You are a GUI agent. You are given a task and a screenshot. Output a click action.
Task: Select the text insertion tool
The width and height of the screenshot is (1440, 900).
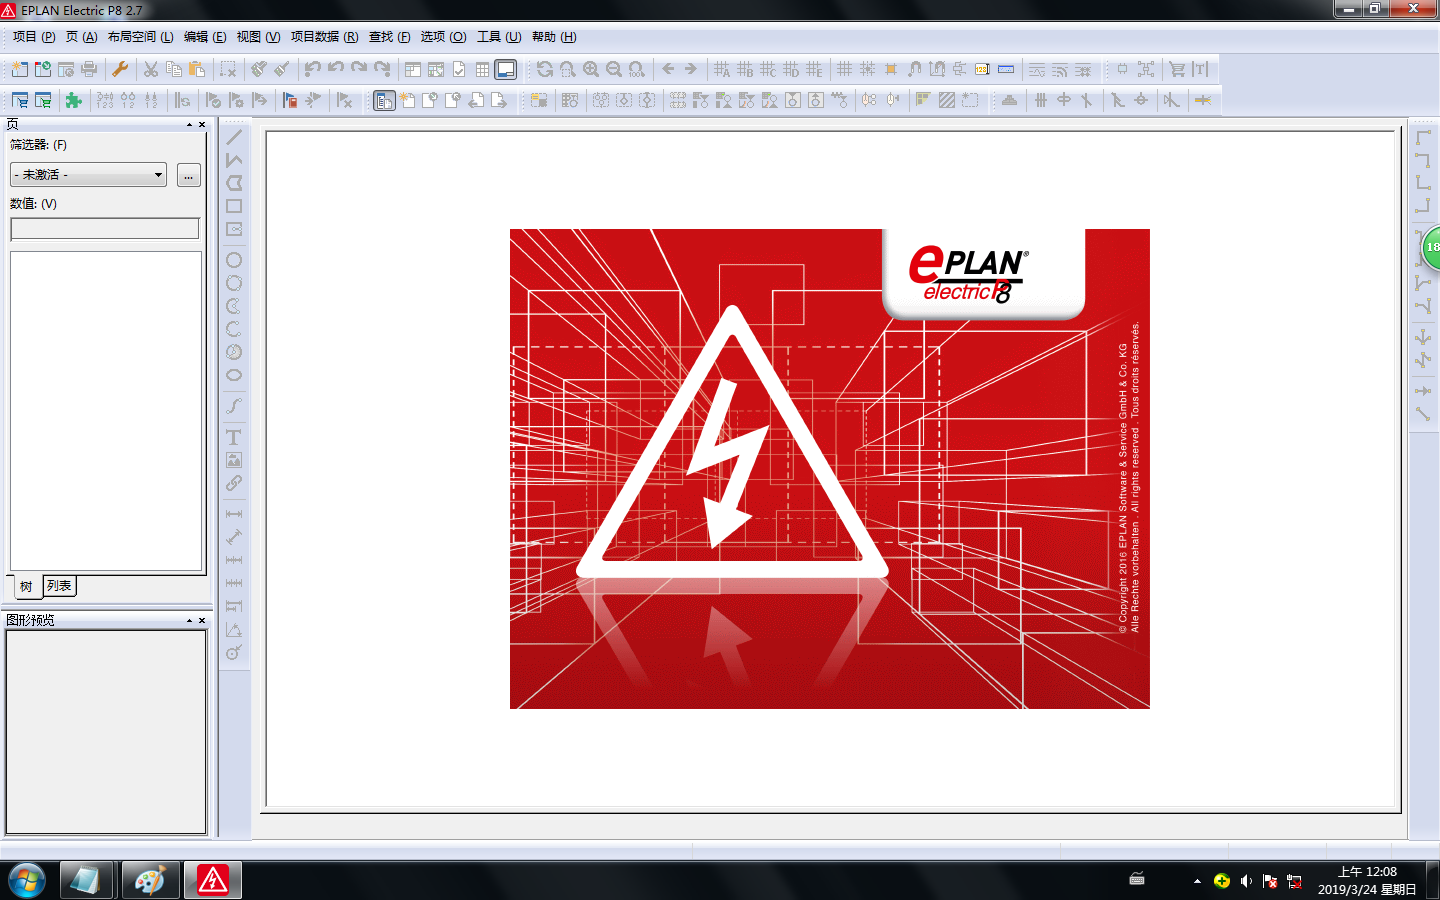[234, 437]
